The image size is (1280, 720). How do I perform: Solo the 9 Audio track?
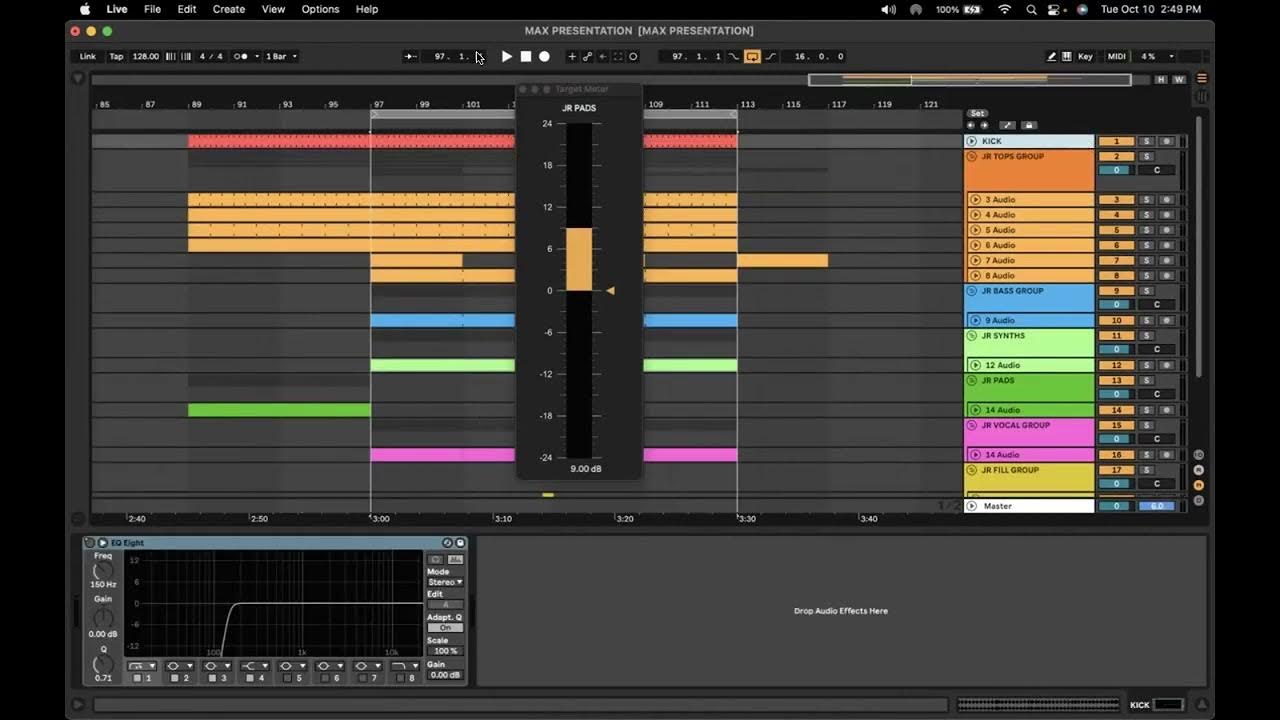1147,321
